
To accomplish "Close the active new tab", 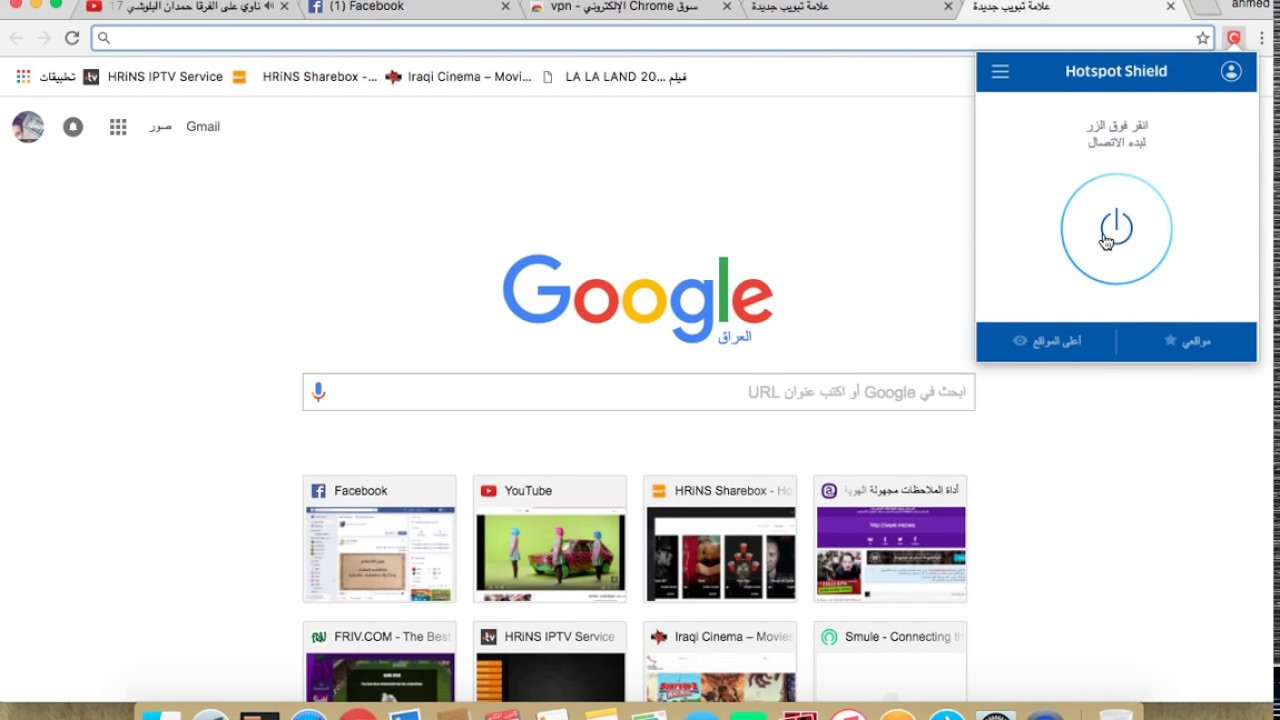I will point(1170,7).
